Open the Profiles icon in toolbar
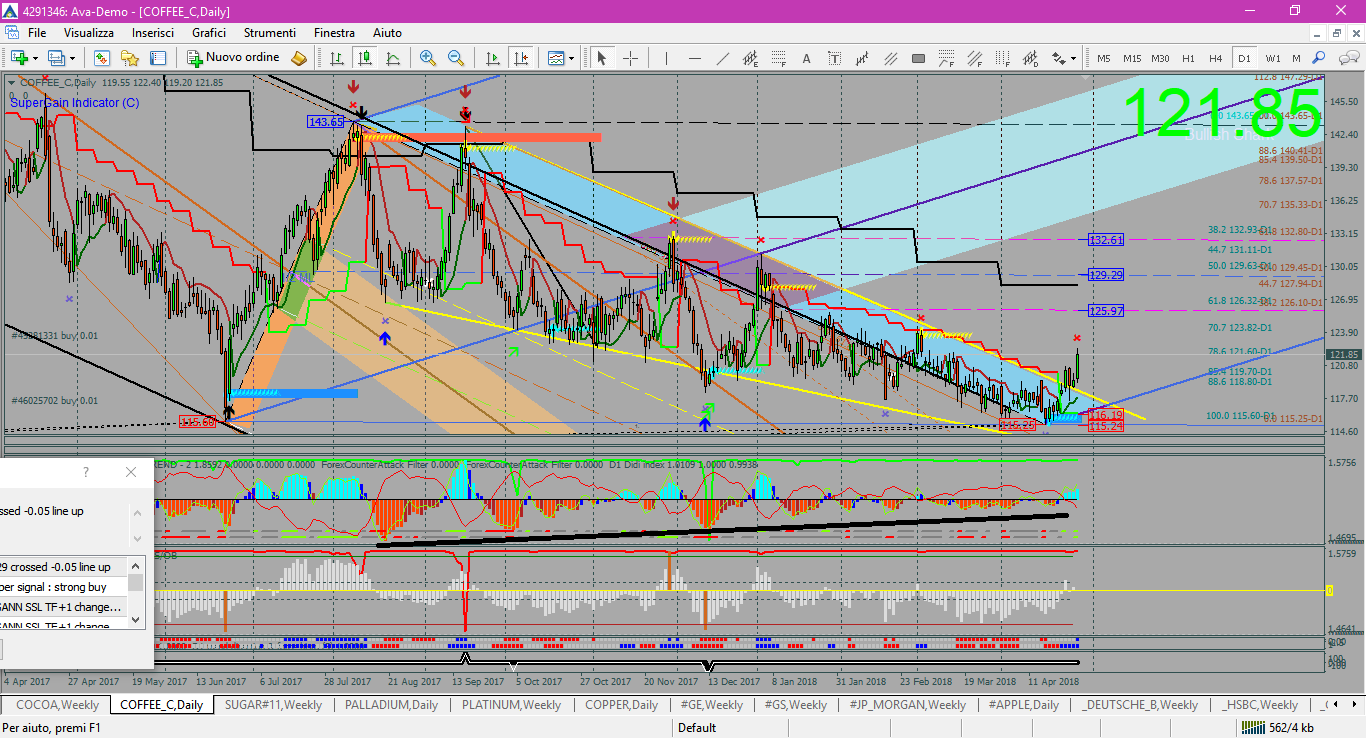The height and width of the screenshot is (738, 1366). (57, 58)
